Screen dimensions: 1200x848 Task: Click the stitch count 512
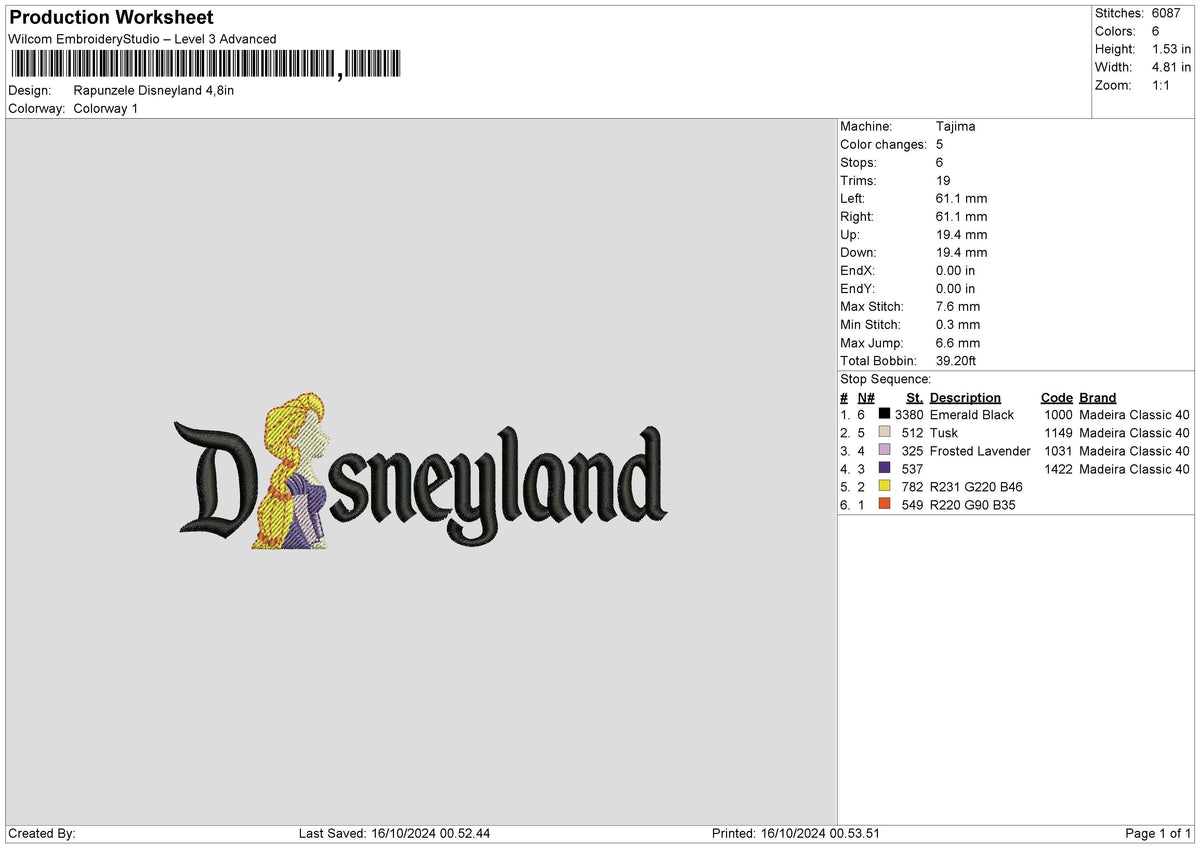click(x=912, y=432)
